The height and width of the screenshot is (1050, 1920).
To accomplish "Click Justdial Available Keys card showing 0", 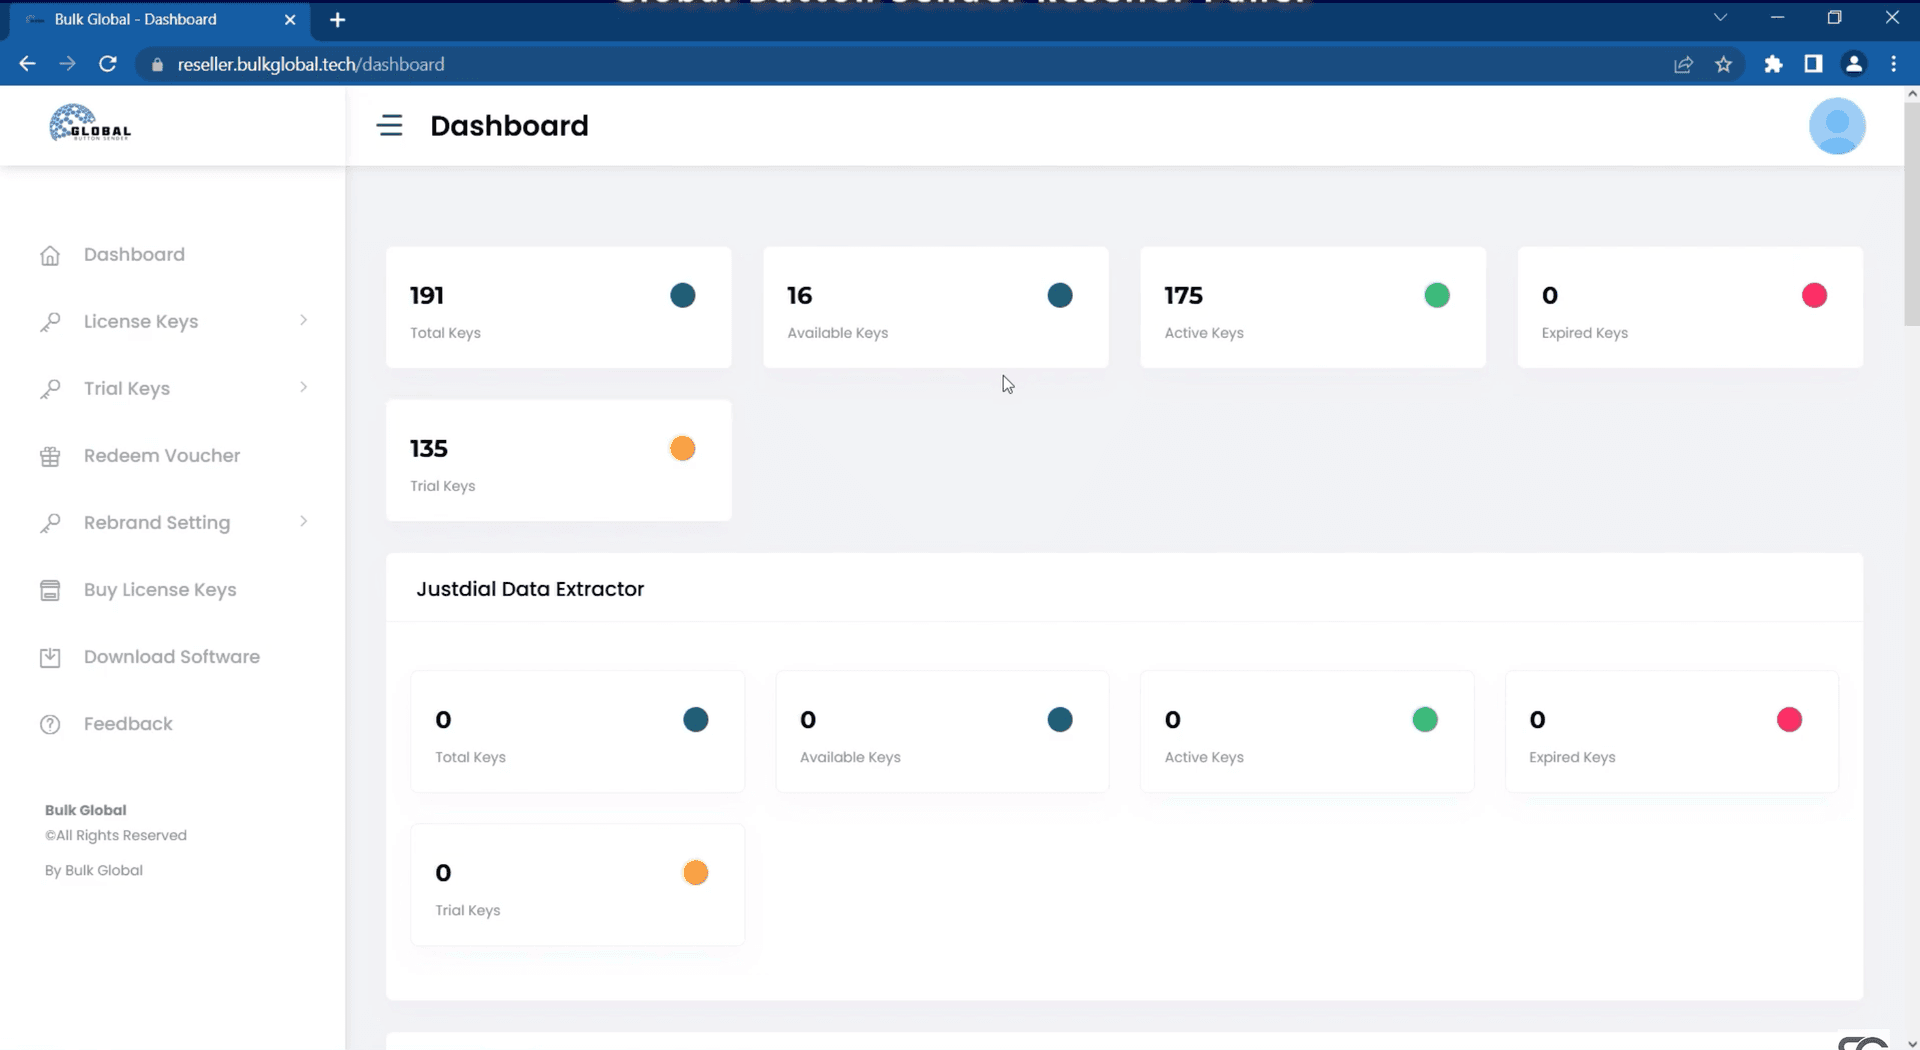I will click(x=942, y=731).
